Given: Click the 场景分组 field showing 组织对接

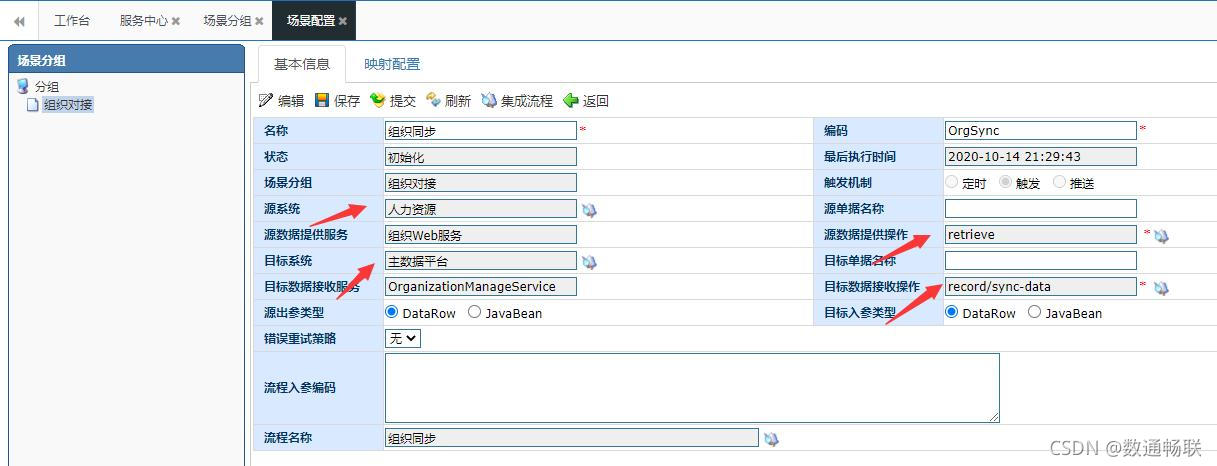Looking at the screenshot, I should [481, 183].
